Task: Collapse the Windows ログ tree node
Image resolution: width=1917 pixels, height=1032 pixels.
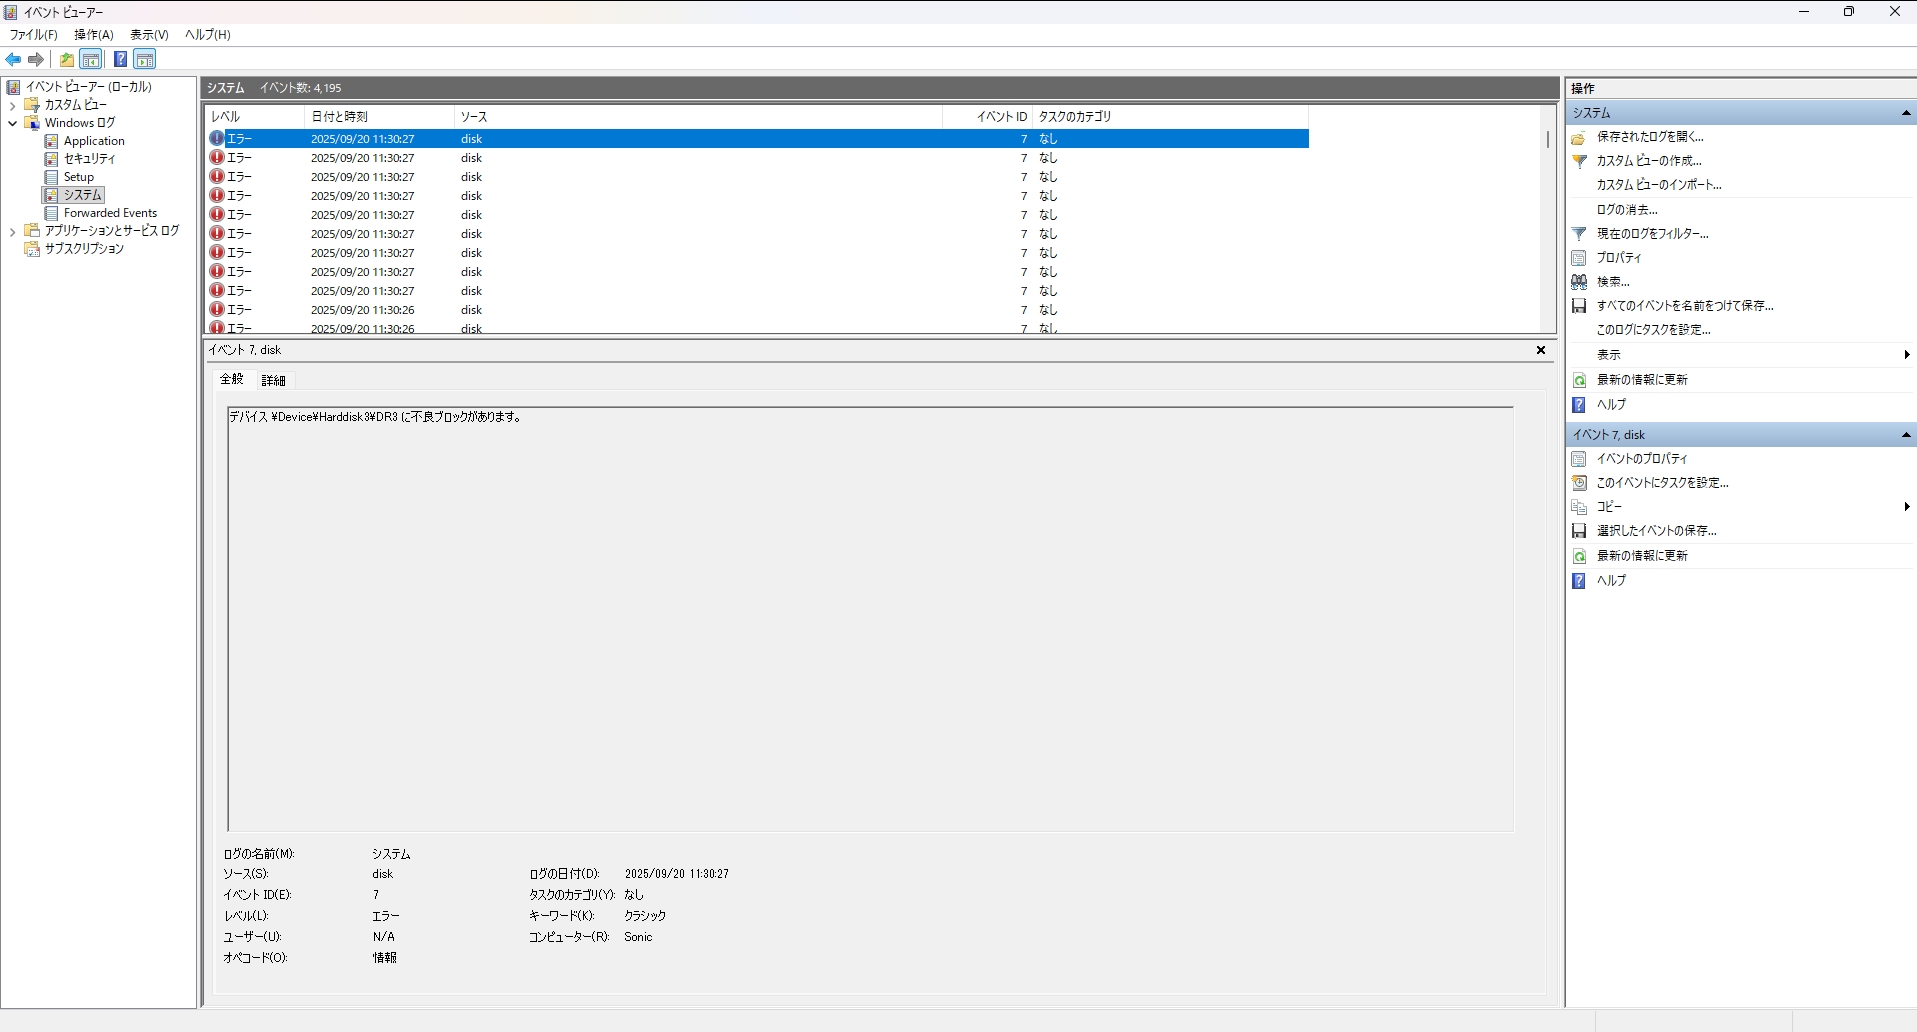Action: (12, 123)
